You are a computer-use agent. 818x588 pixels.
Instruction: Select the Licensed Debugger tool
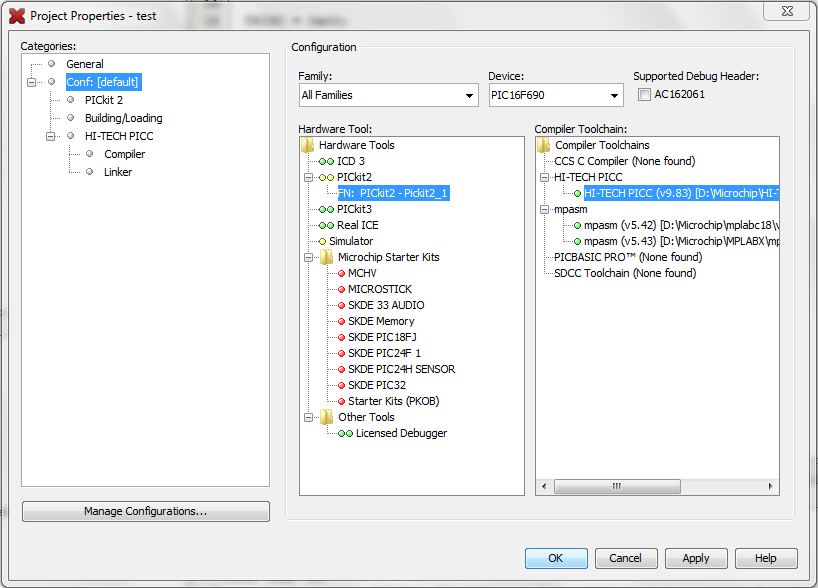point(401,433)
